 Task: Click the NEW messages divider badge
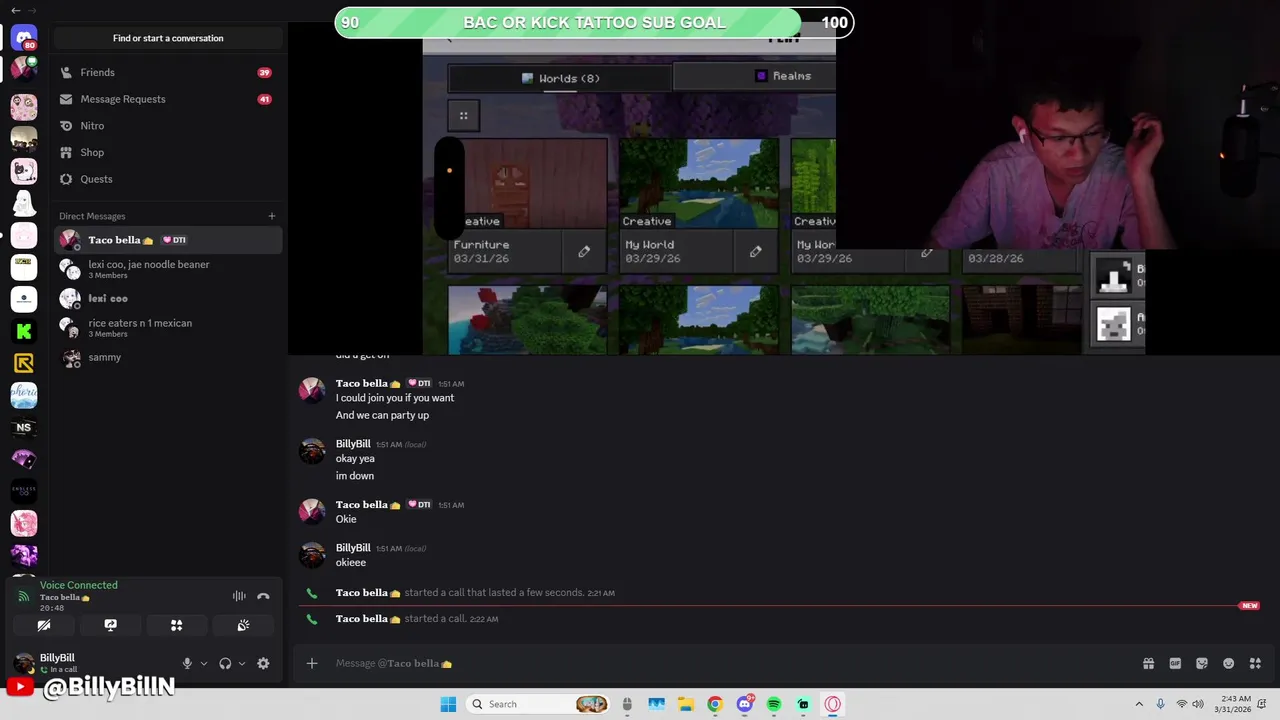1249,606
